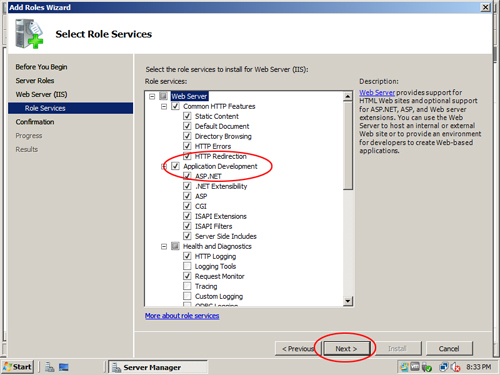Click the security shield tray icon
Image resolution: width=500 pixels, height=375 pixels.
tap(426, 367)
